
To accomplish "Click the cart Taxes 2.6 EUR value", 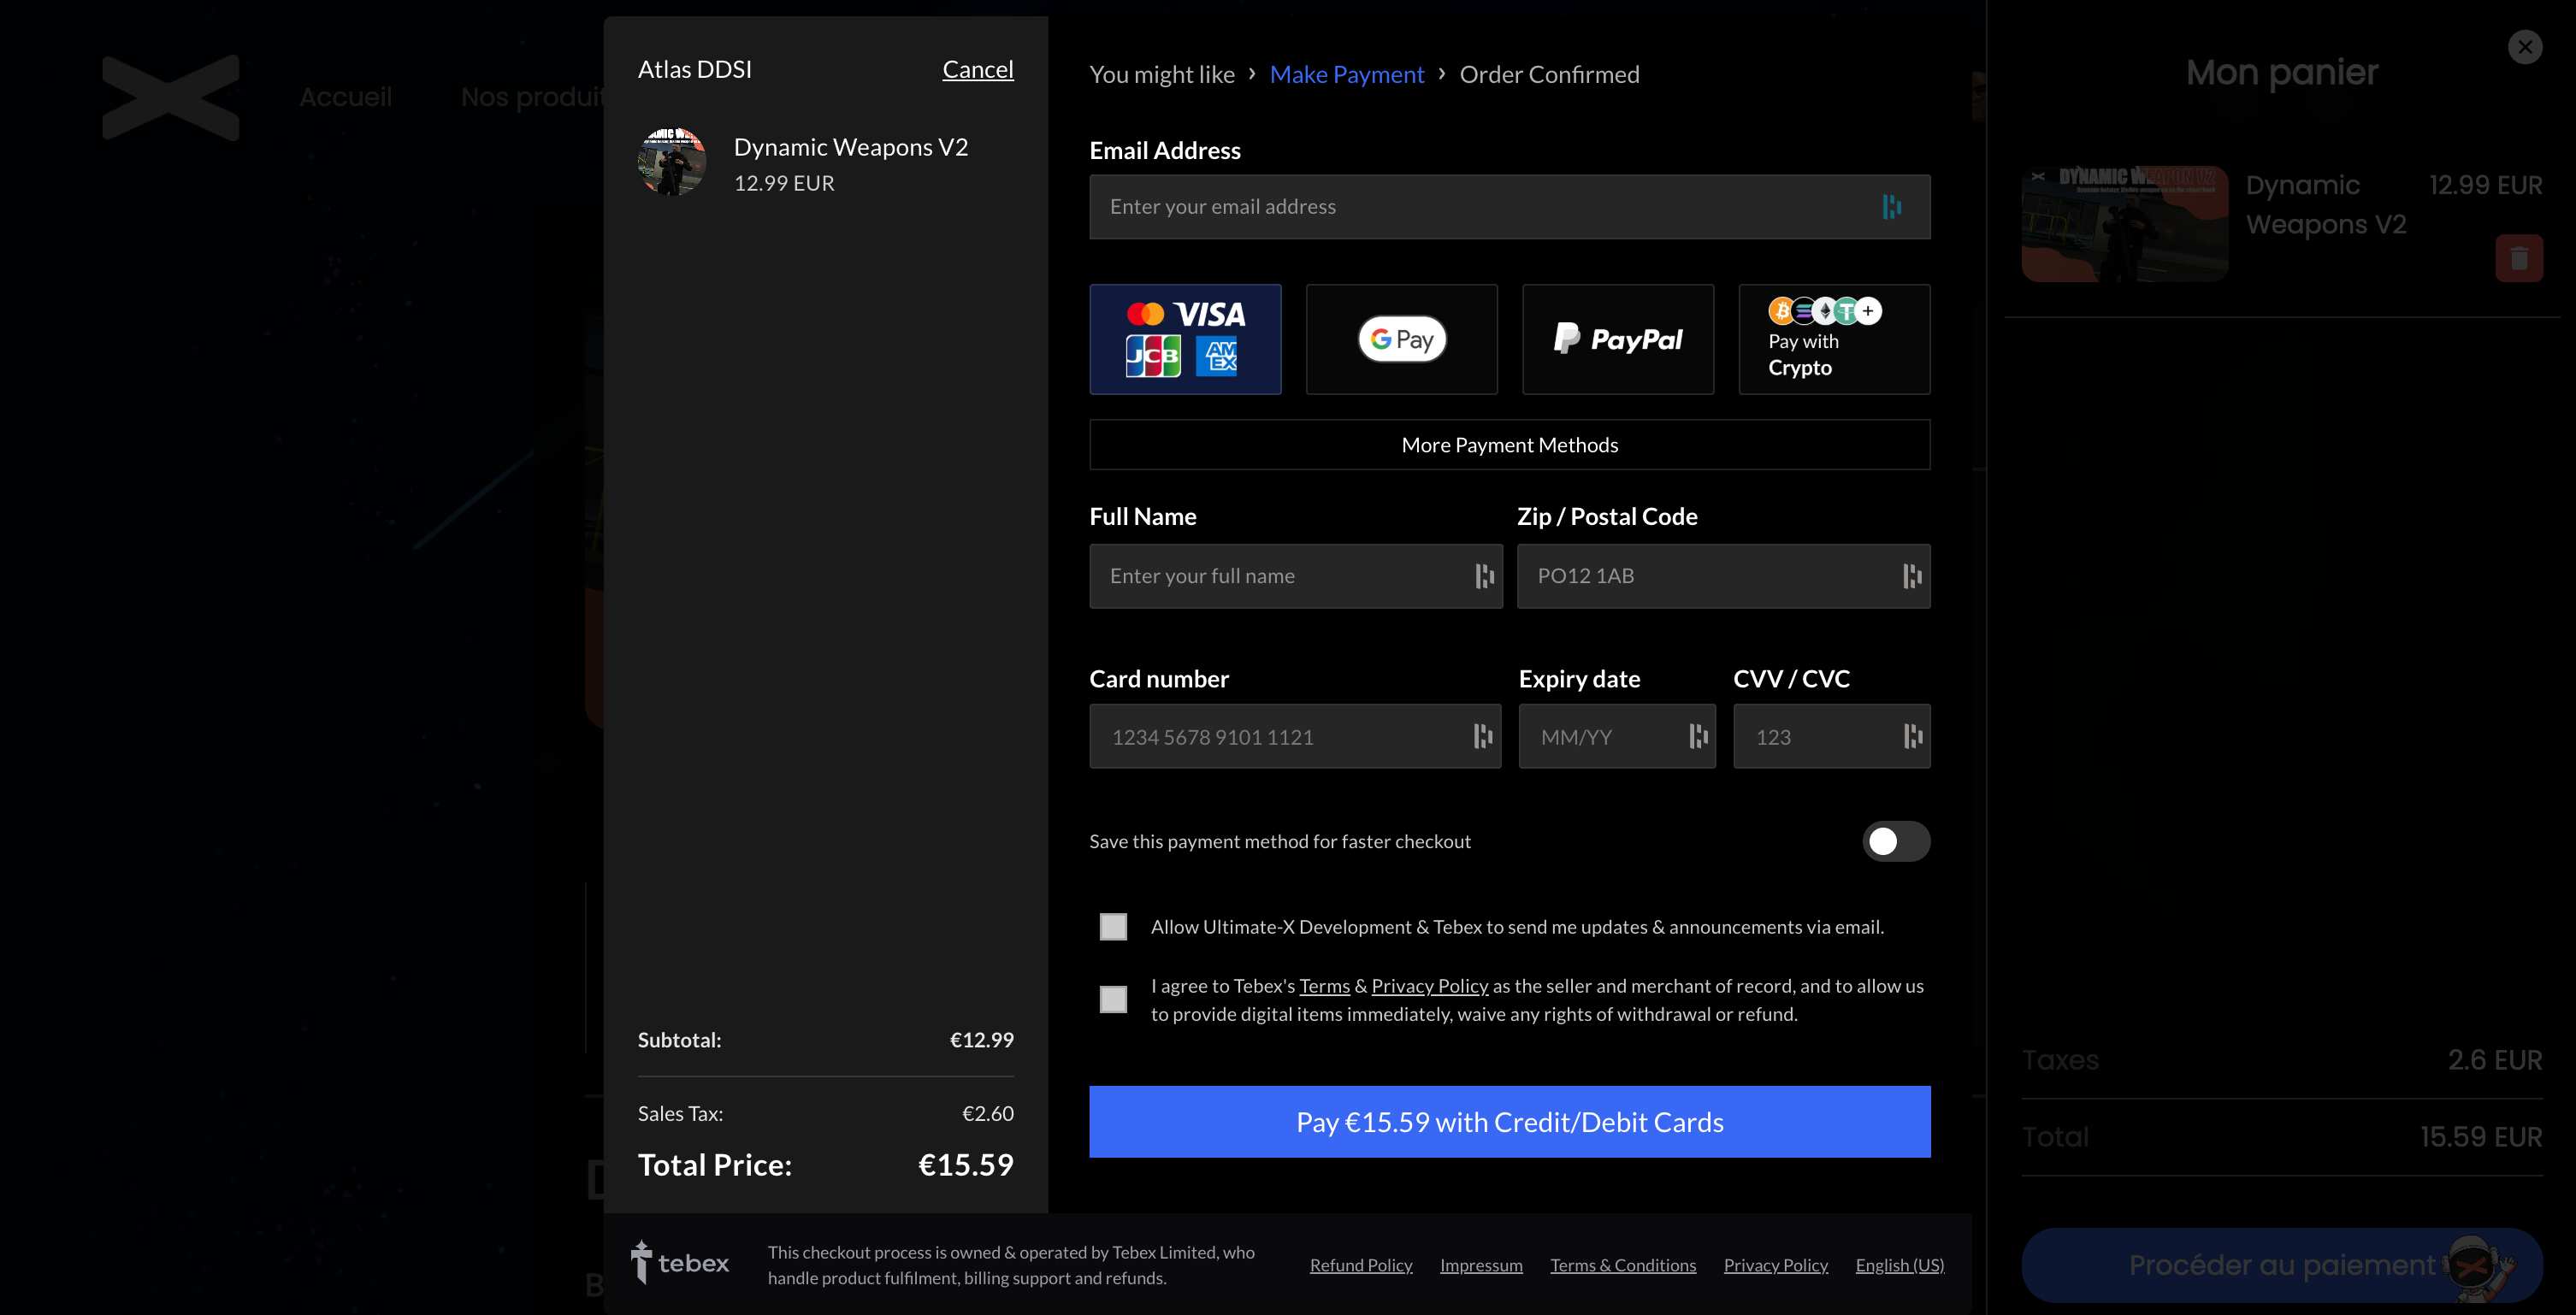I will (2494, 1060).
